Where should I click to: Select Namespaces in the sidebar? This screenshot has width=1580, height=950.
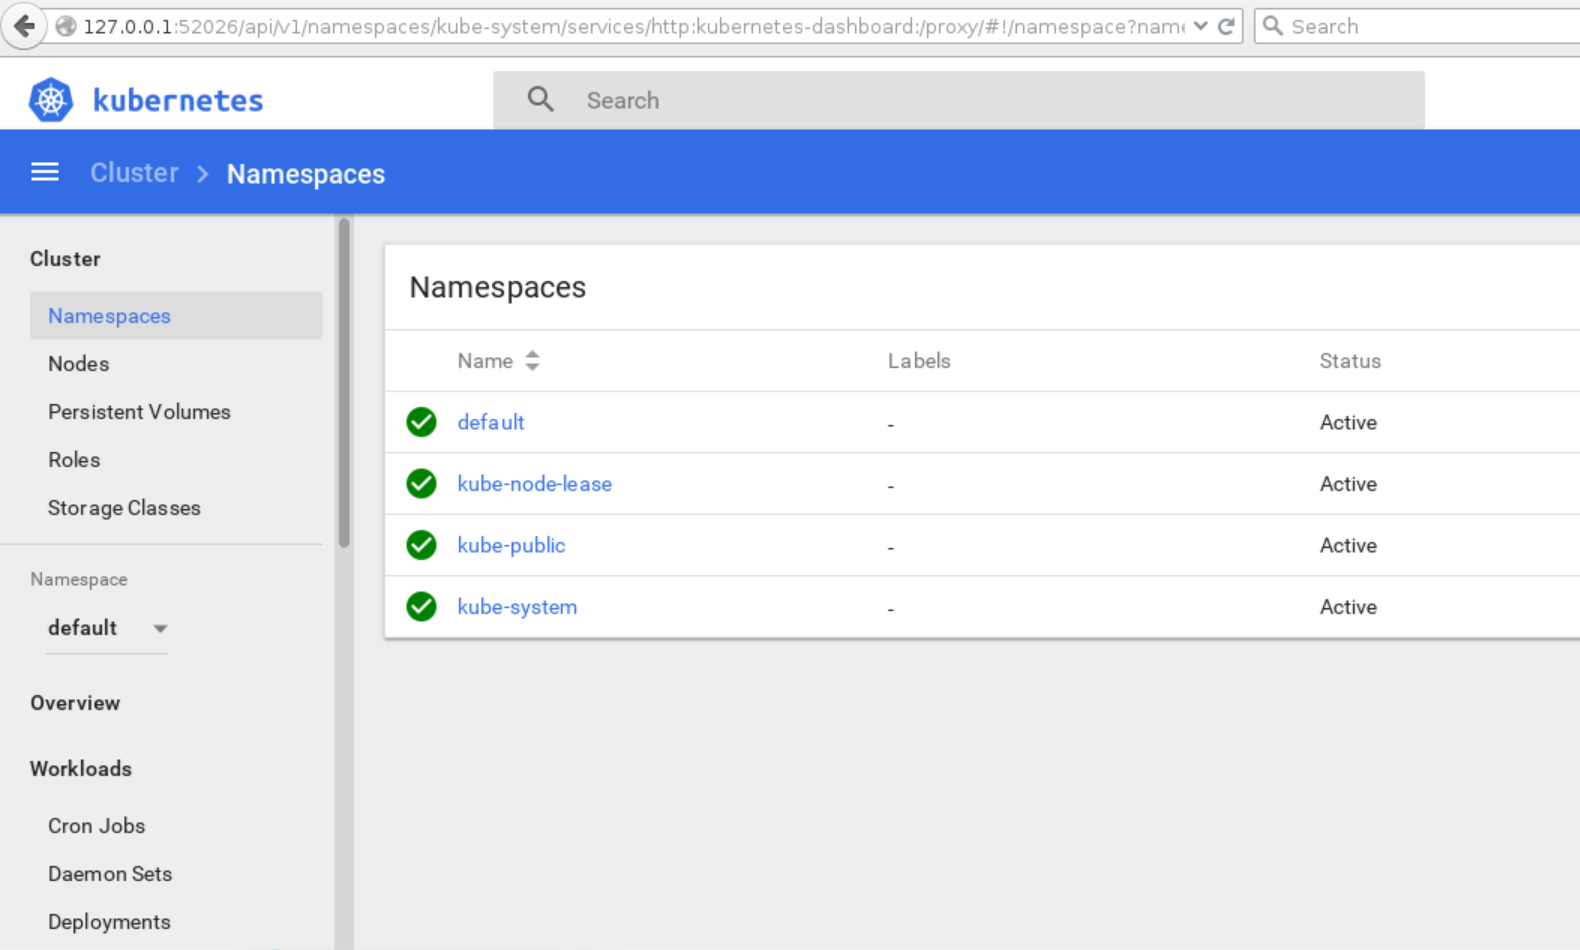(176, 316)
